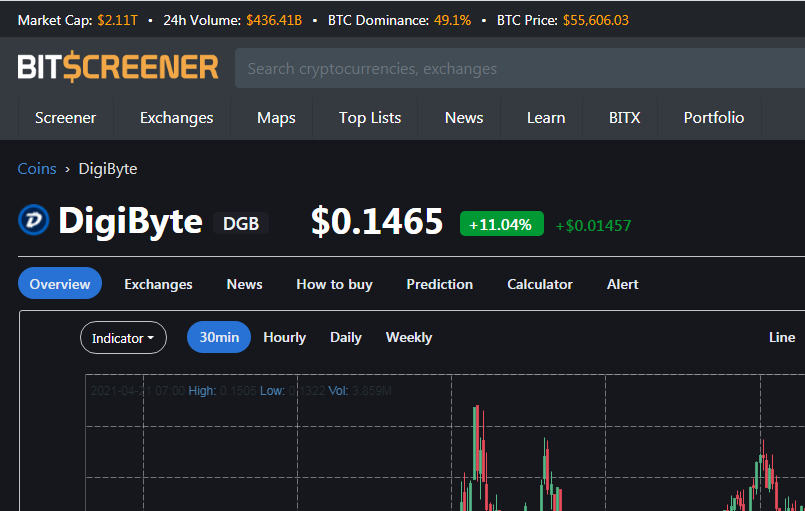This screenshot has height=511, width=805.
Task: Switch chart interval to Daily
Action: [x=346, y=337]
